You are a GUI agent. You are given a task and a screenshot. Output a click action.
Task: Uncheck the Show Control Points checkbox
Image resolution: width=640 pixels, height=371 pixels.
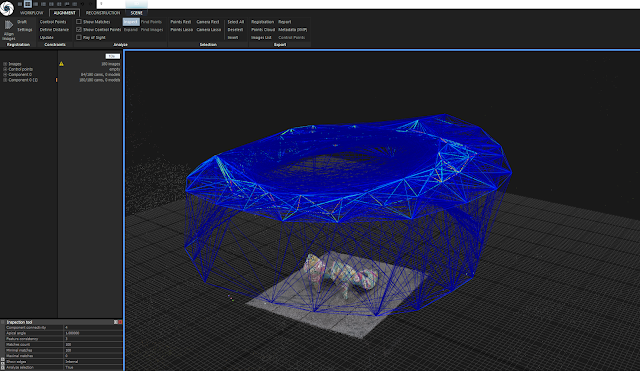[79, 29]
